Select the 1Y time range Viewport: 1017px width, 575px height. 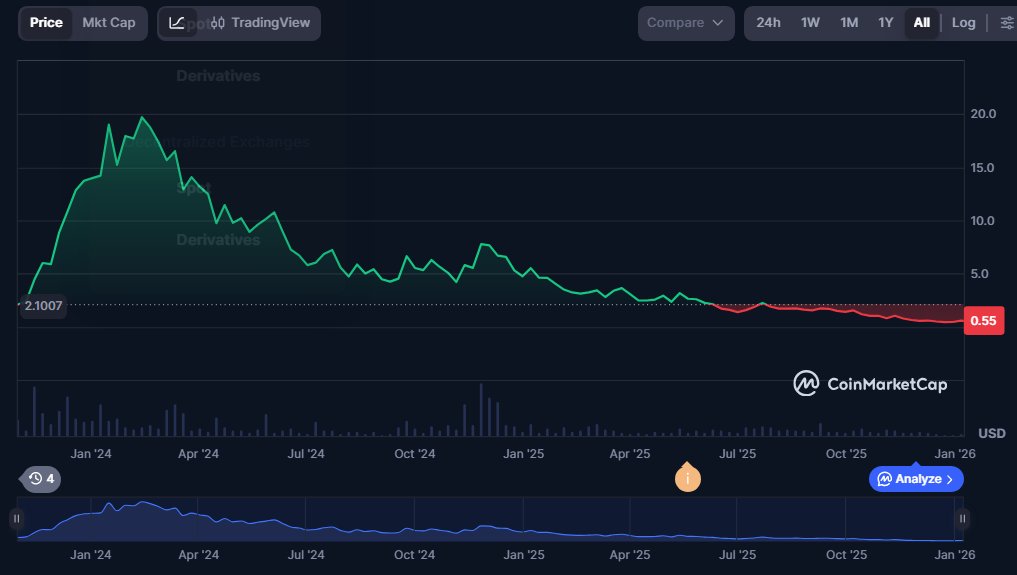tap(886, 23)
